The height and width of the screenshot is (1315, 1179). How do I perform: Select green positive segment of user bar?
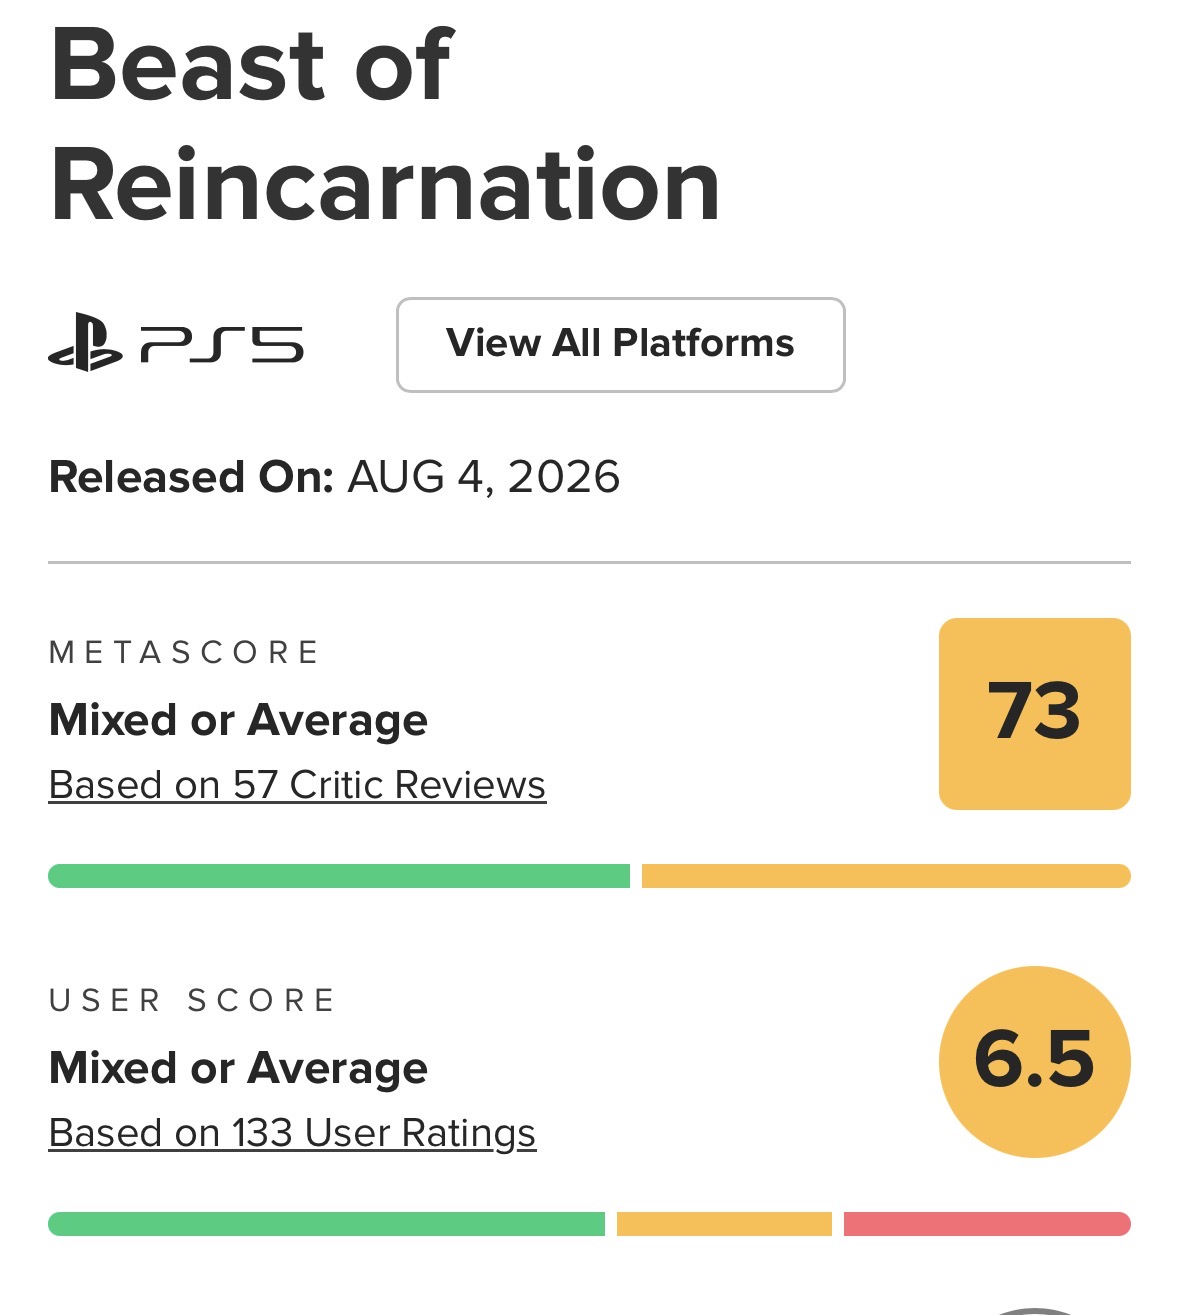[326, 1224]
